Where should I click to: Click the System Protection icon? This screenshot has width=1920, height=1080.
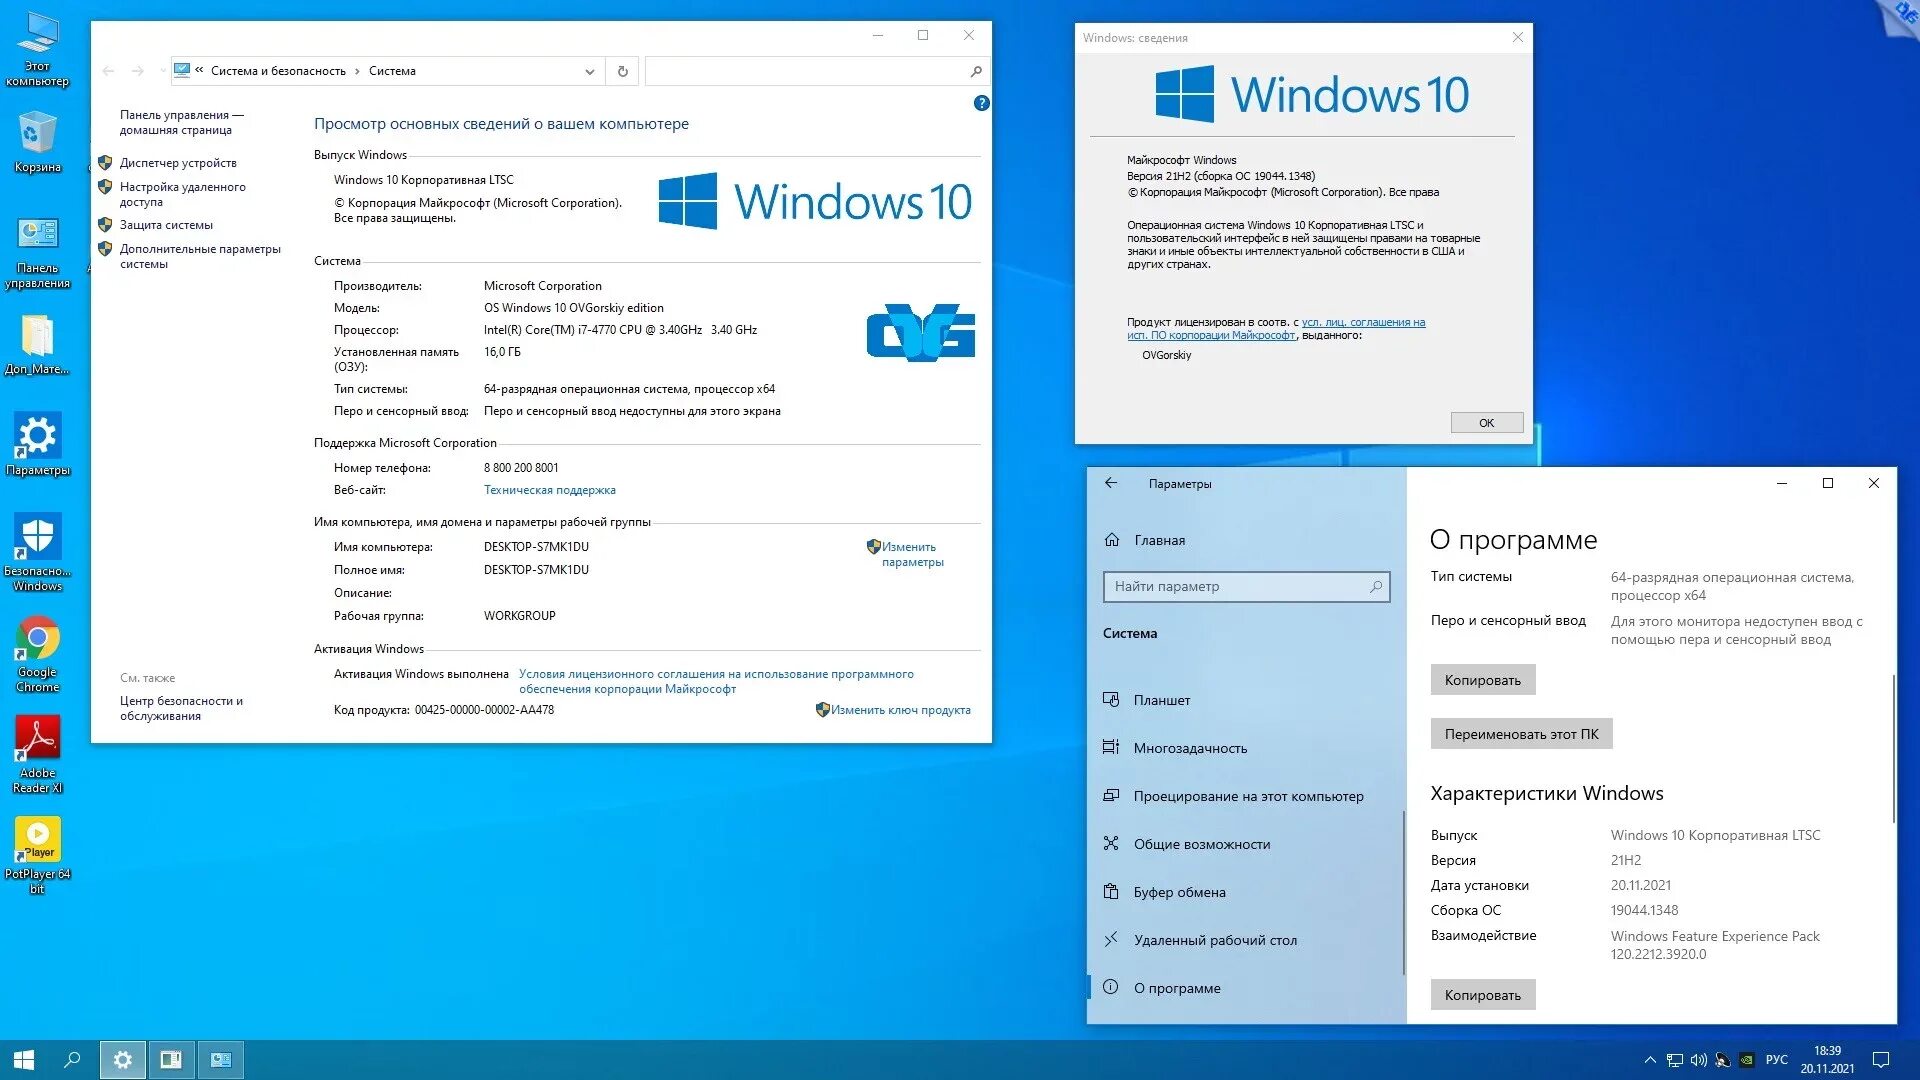pos(108,224)
